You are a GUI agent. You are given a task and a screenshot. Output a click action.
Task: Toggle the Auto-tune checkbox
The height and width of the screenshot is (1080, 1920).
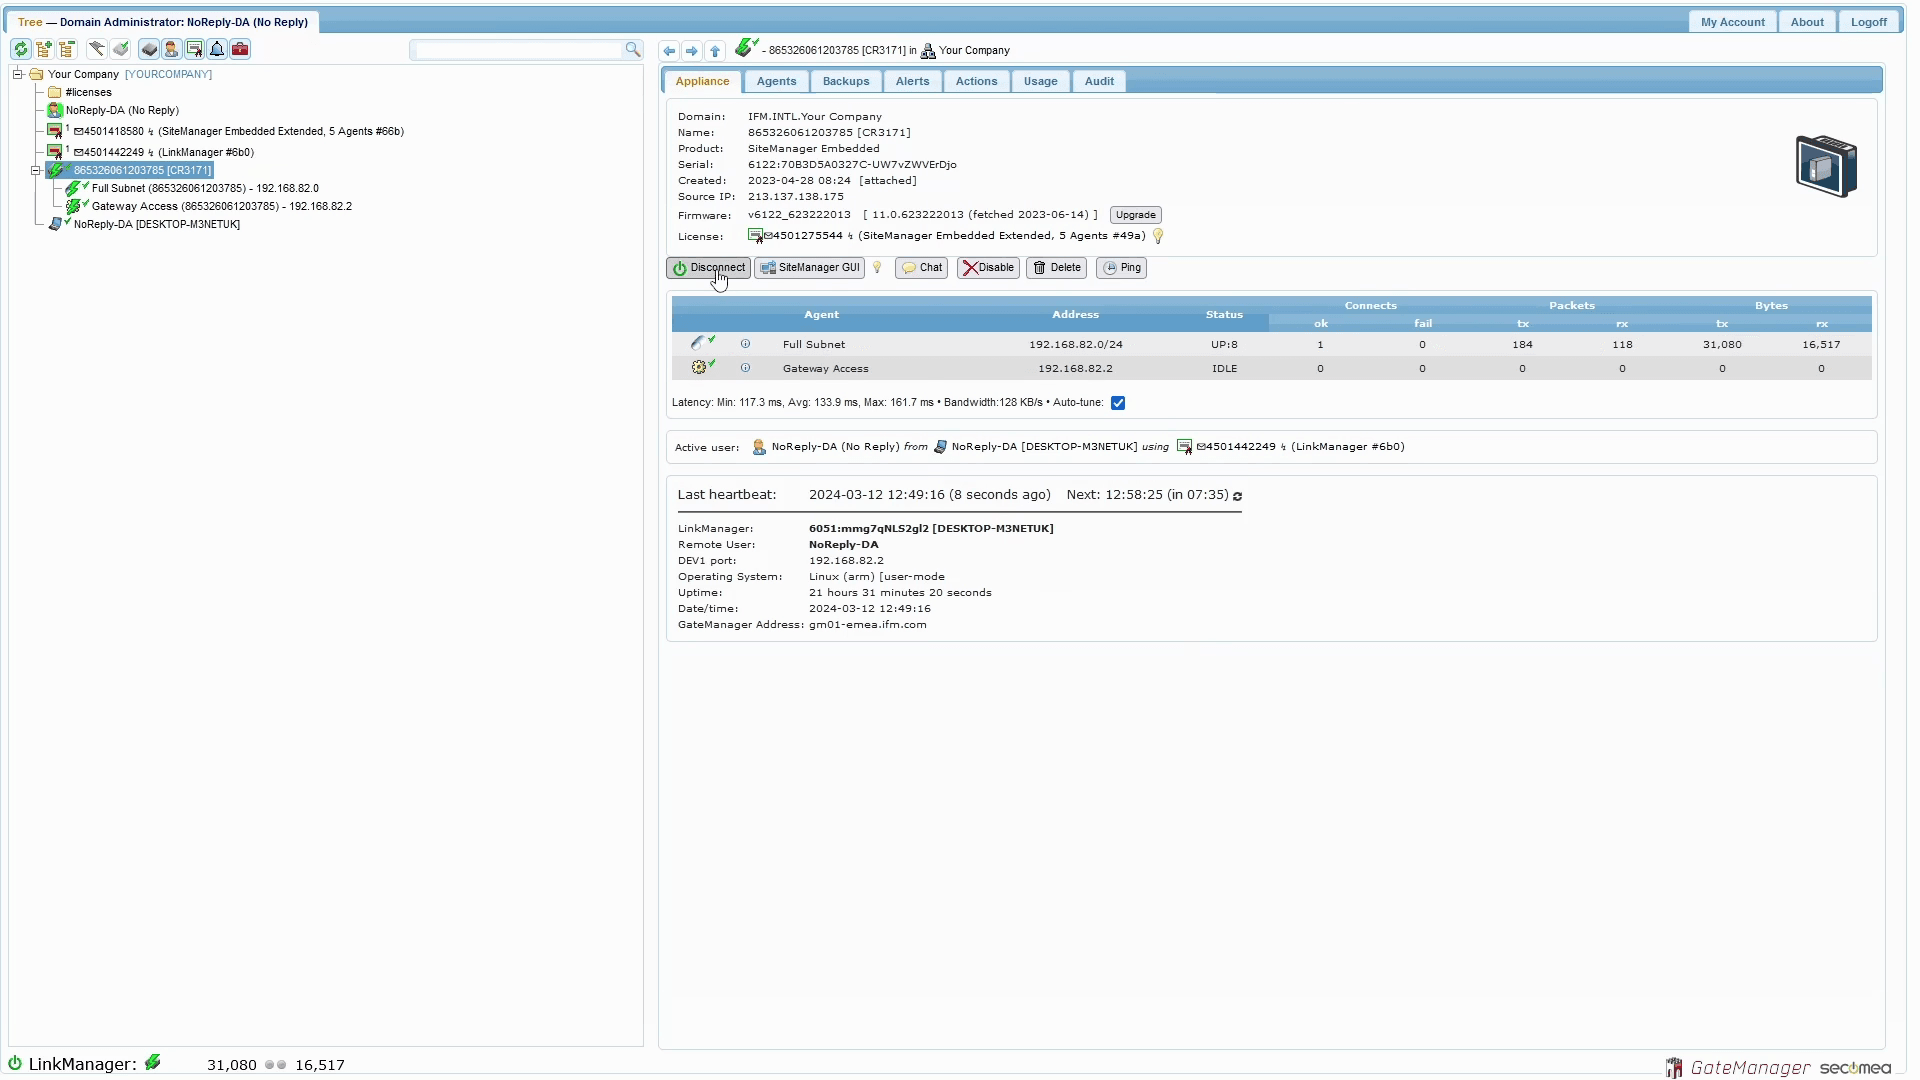(x=1118, y=403)
